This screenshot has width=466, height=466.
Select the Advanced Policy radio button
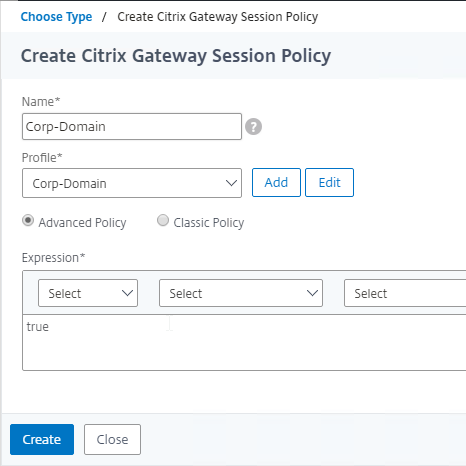(28, 220)
